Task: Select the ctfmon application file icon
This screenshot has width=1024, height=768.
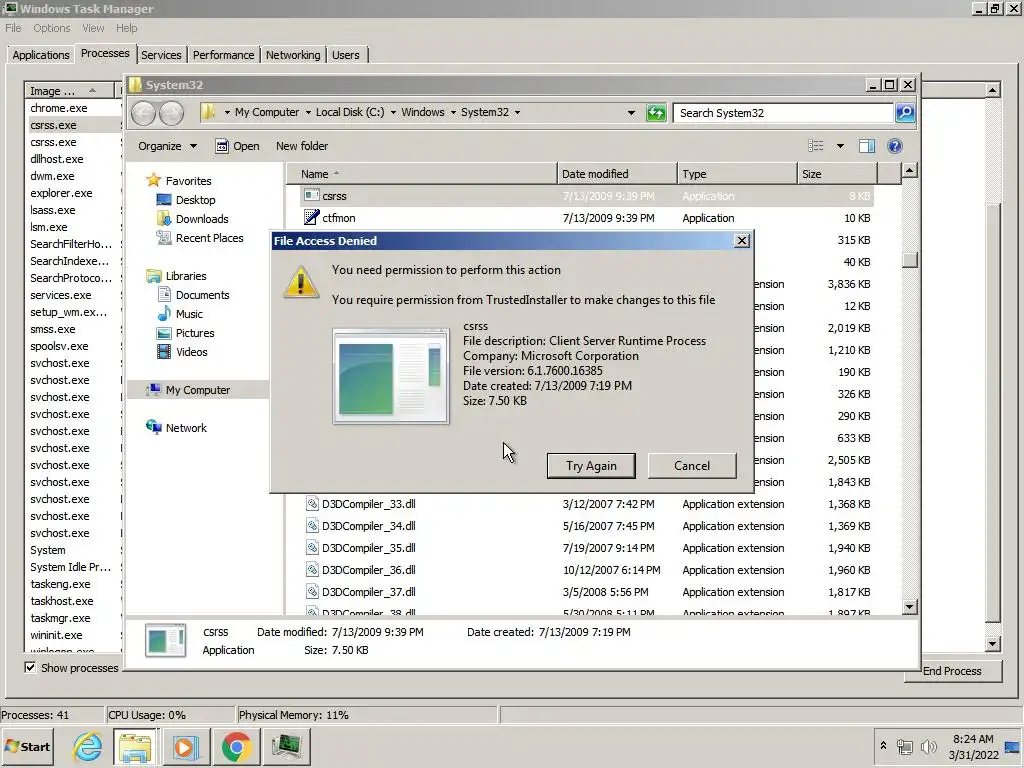Action: (x=312, y=217)
